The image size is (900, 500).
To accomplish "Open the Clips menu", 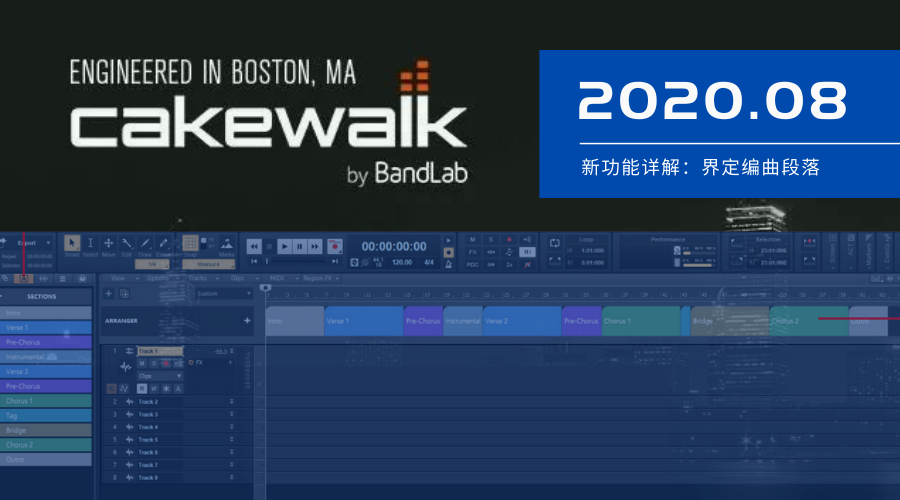I will tap(241, 278).
